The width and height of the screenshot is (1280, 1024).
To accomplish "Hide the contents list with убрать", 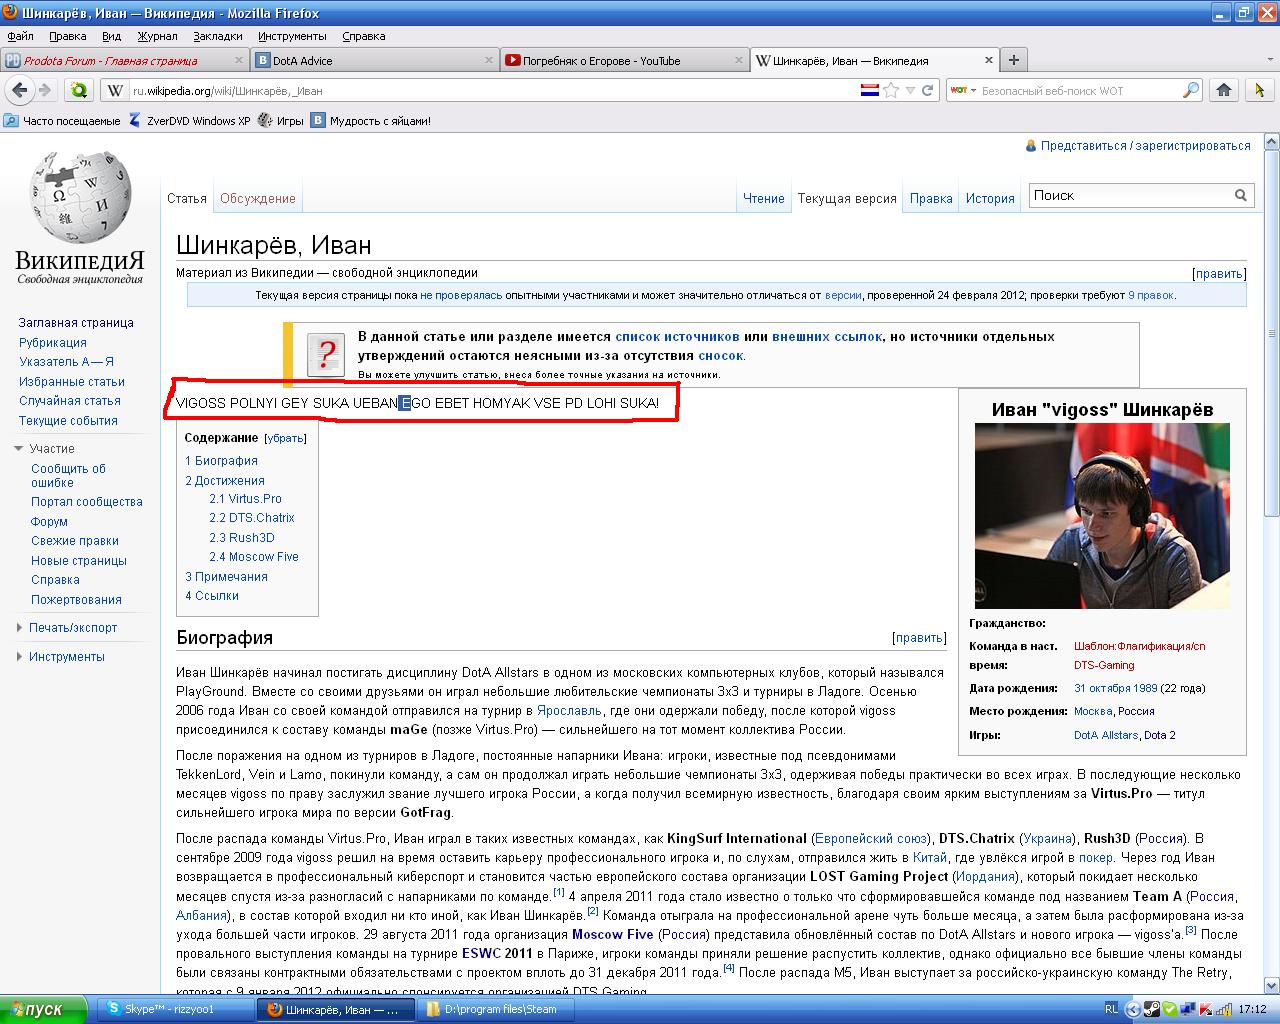I will coord(285,438).
